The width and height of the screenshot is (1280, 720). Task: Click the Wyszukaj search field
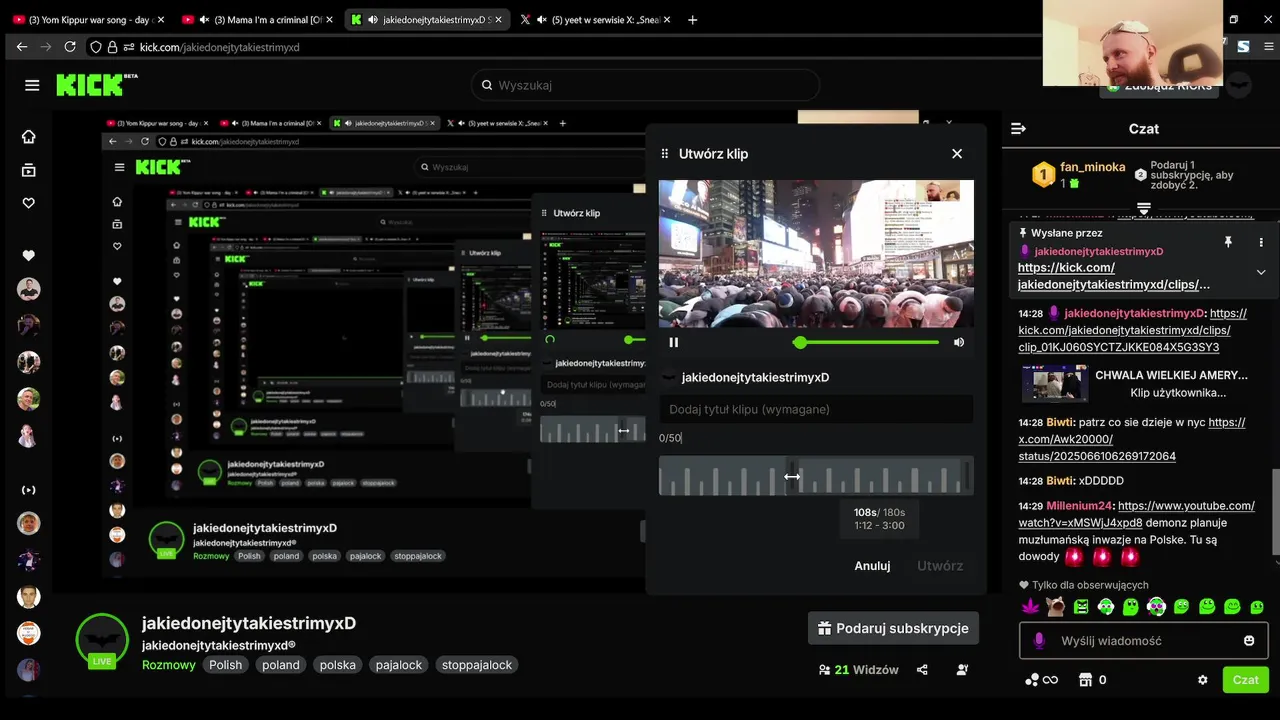645,85
